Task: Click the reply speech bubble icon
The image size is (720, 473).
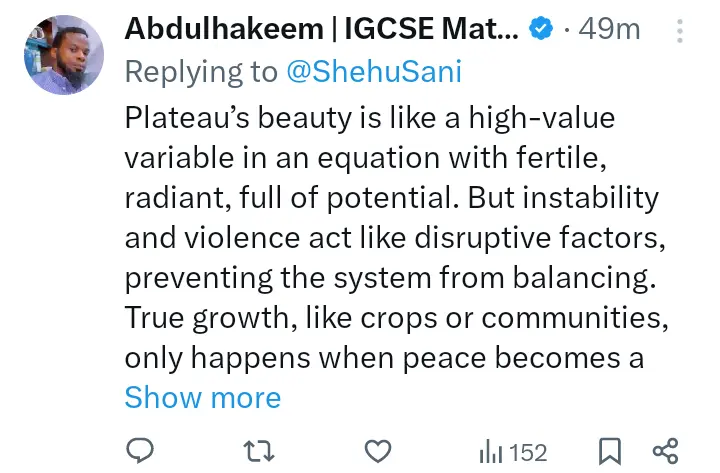Action: [x=141, y=451]
